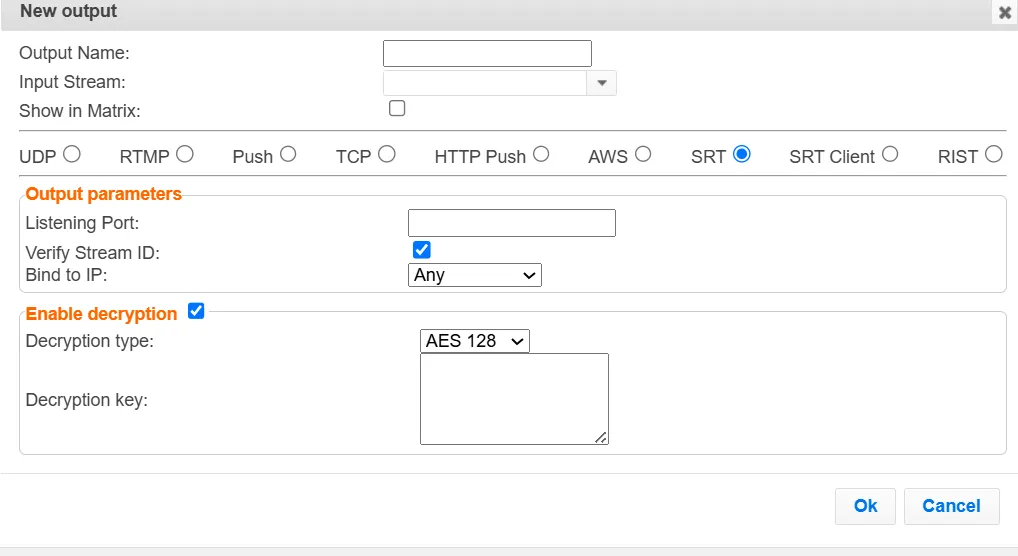Click the Enable decryption label
Screen dimensions: 1018x556
click(x=101, y=314)
